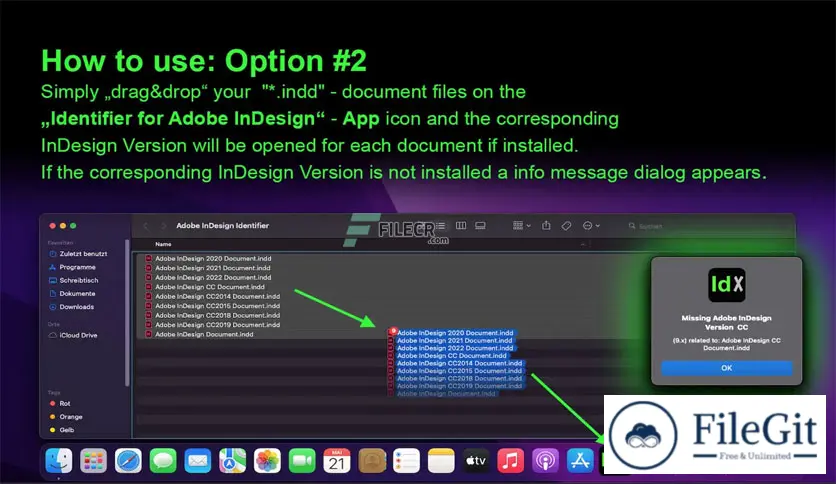The image size is (836, 484).
Task: Select Adobe InDesign CC2015 Document.indd in list
Action: pos(212,306)
